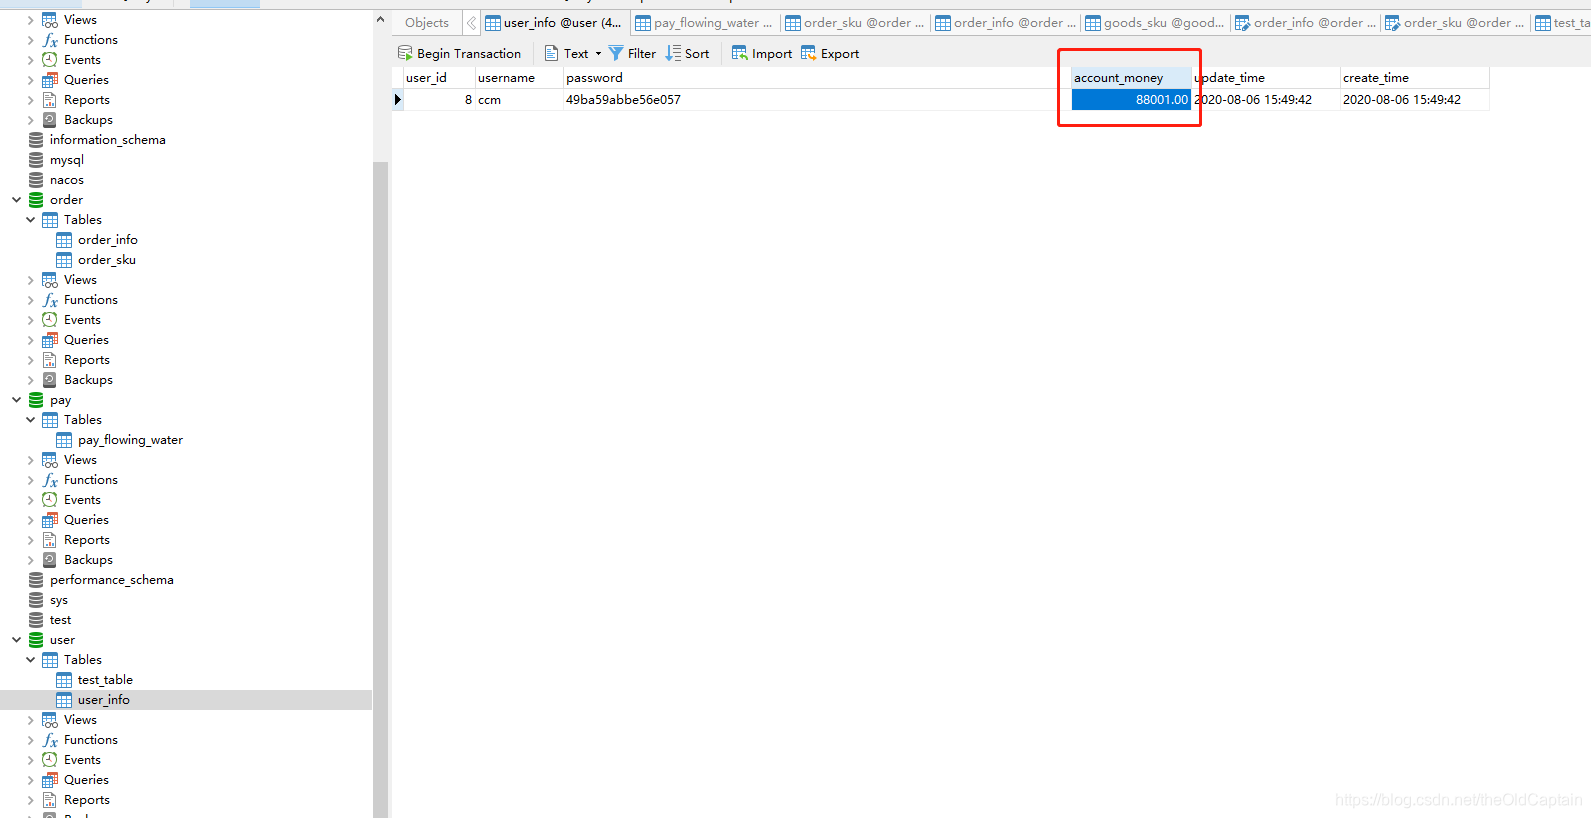The height and width of the screenshot is (818, 1591).
Task: Select the order_info table label in tree
Action: click(x=108, y=240)
